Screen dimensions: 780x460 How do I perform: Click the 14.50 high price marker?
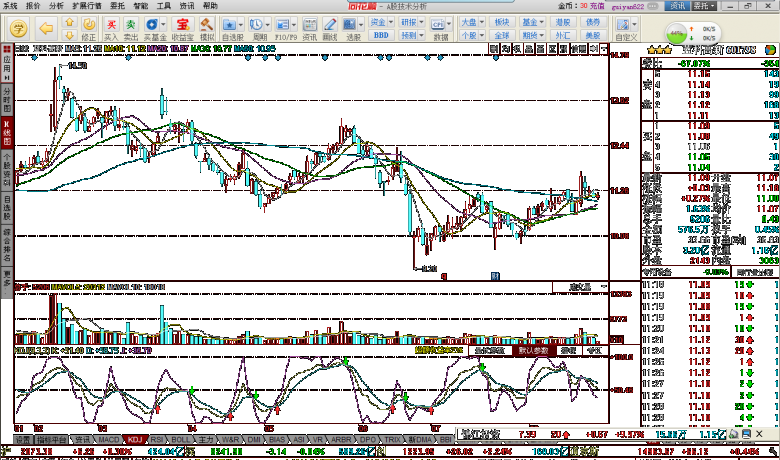coord(76,66)
